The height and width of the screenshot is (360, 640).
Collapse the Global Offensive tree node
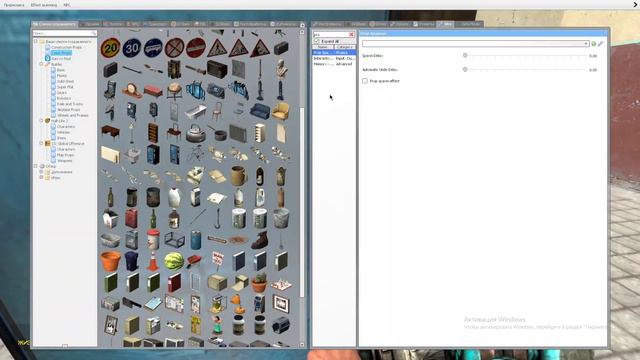pos(41,143)
